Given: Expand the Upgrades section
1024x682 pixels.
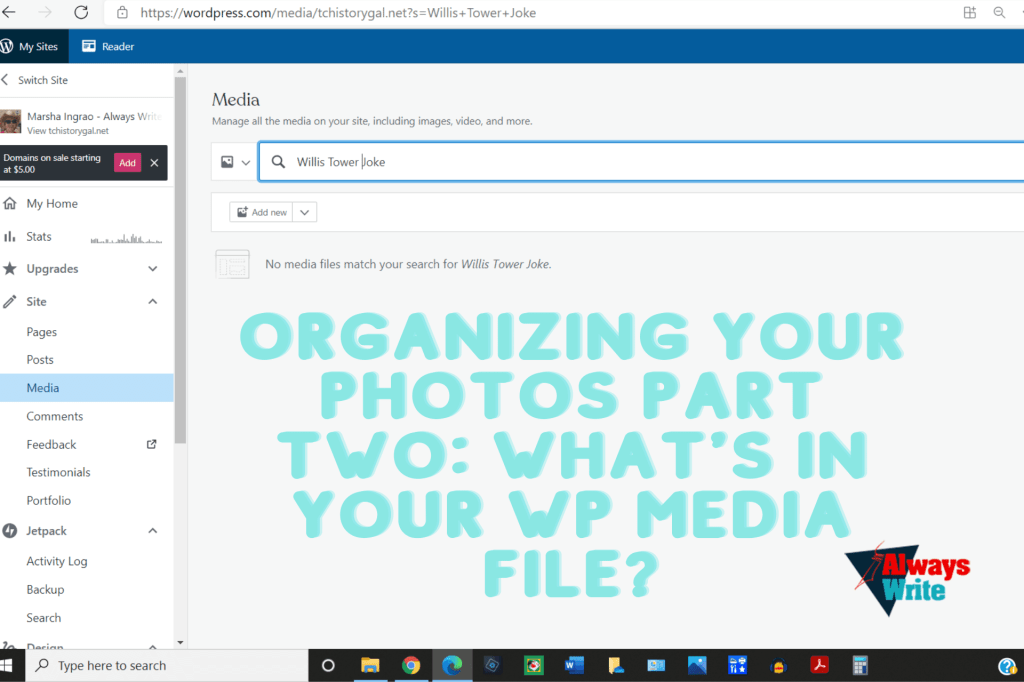Looking at the screenshot, I should (x=152, y=269).
